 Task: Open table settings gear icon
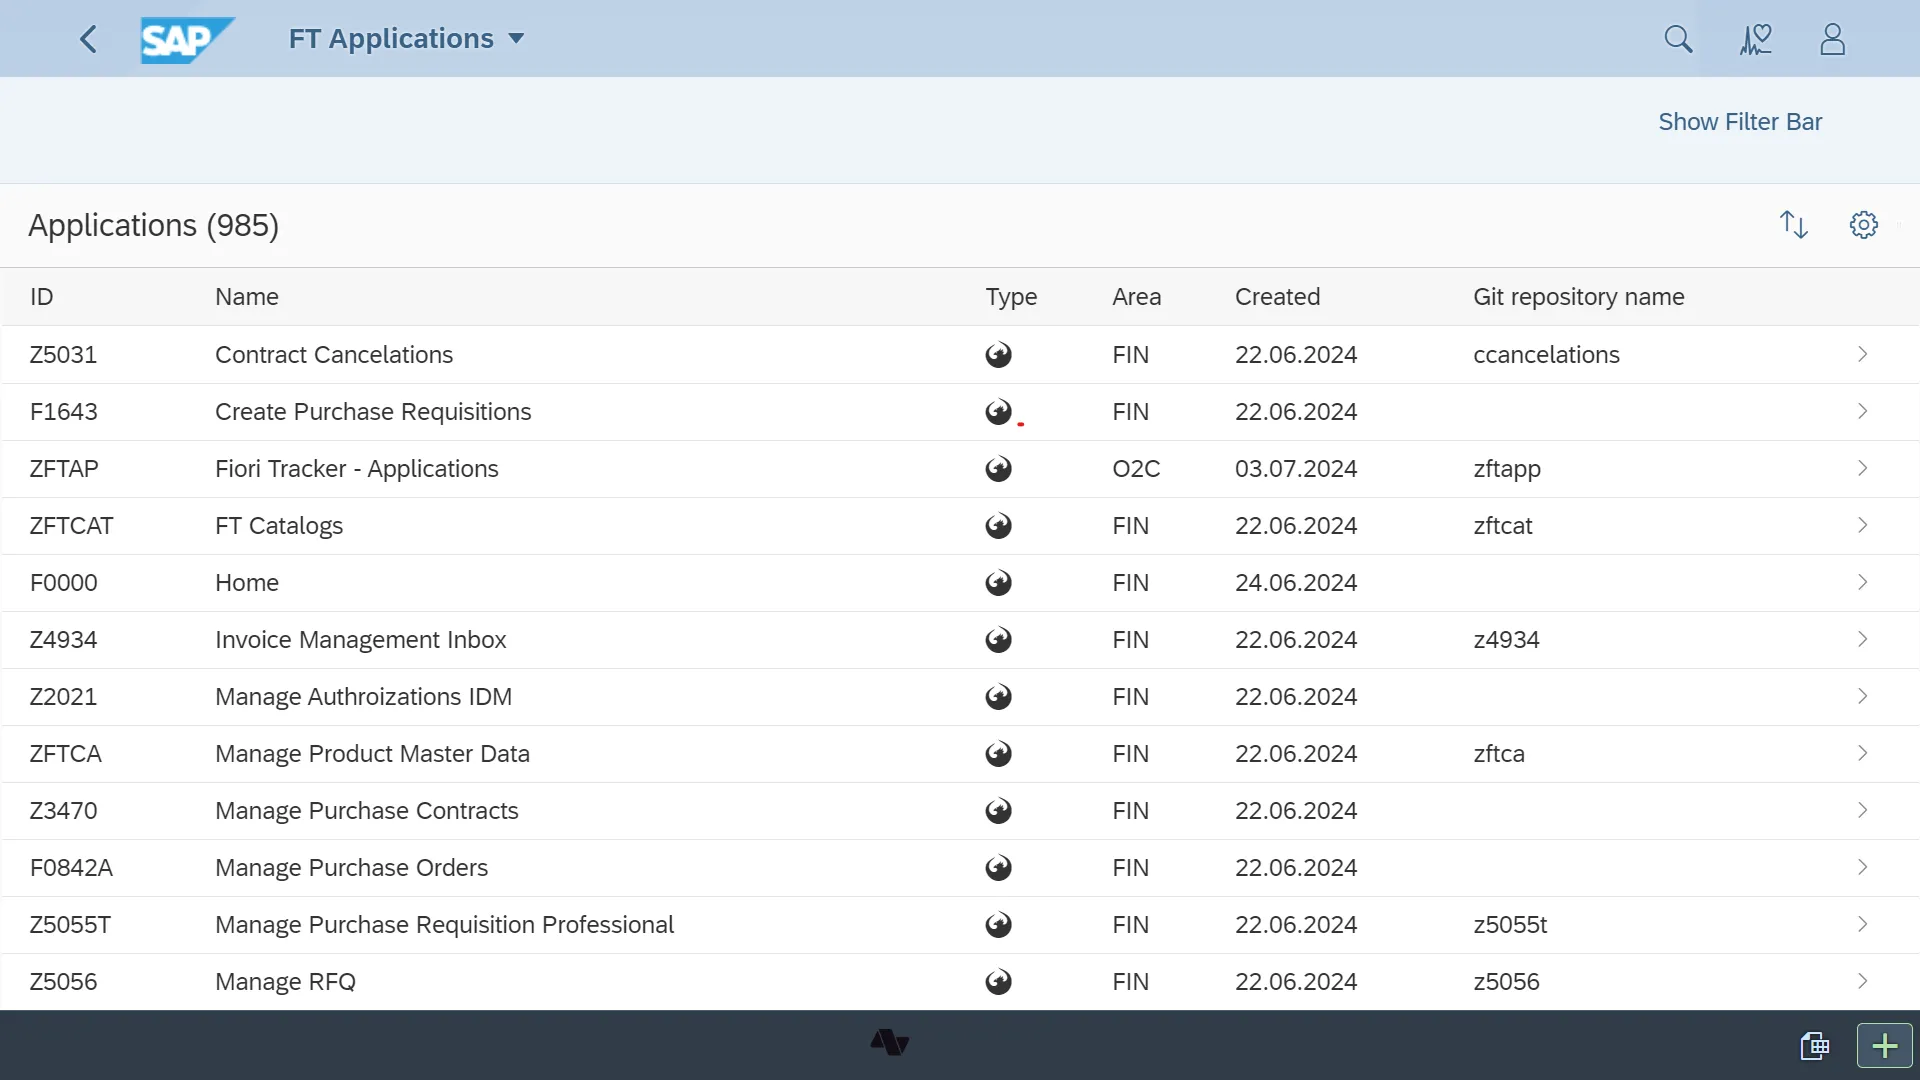pos(1863,225)
